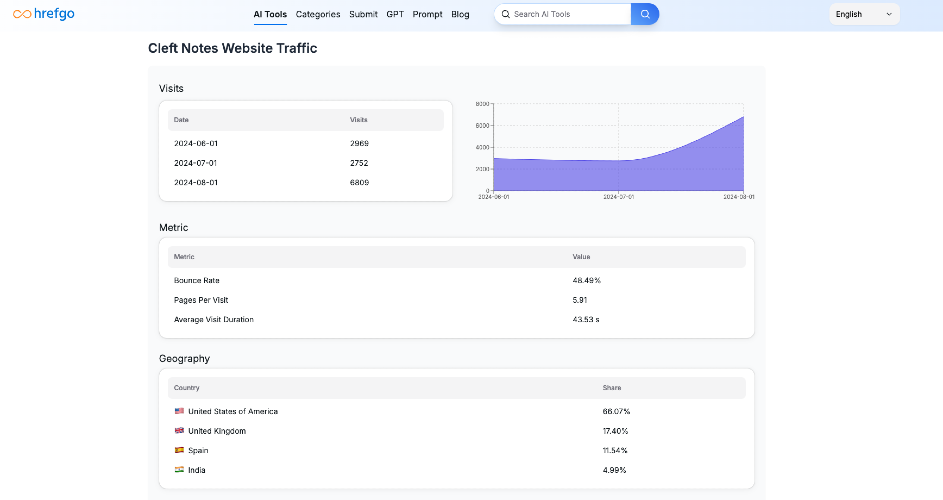Image resolution: width=943 pixels, height=500 pixels.
Task: Open the Prompt navigation link
Action: pyautogui.click(x=428, y=14)
